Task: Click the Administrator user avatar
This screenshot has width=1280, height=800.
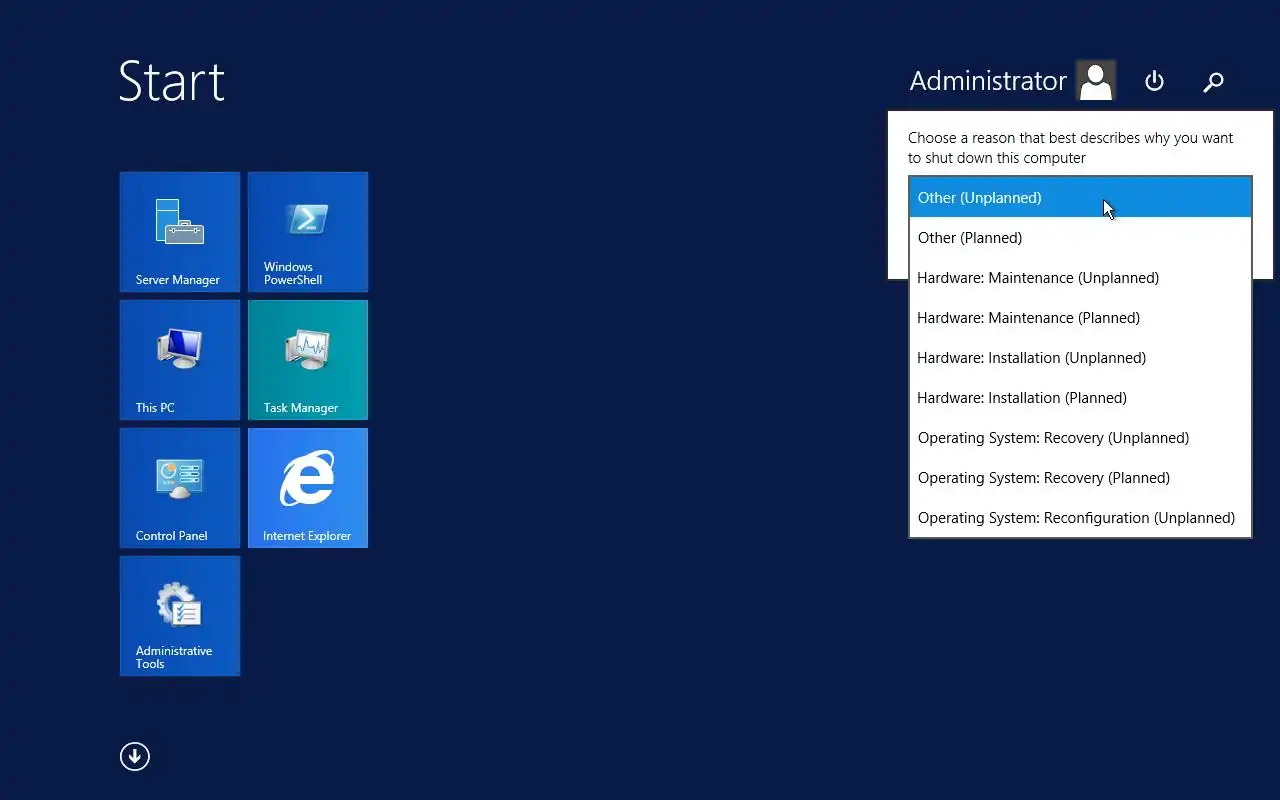Action: [x=1096, y=81]
